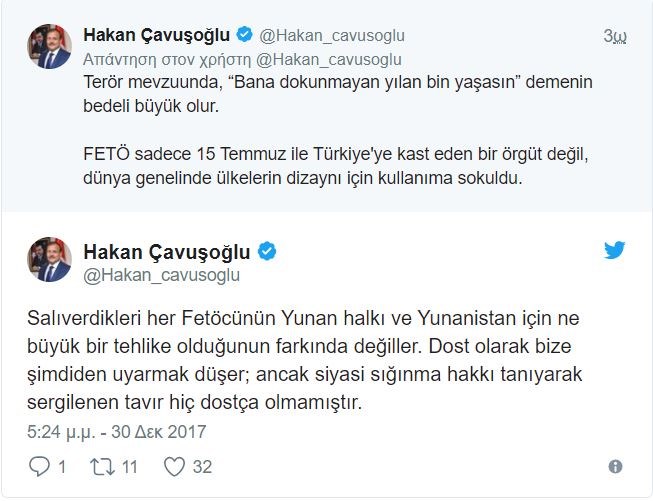Click the blue Twitter bird logo
This screenshot has height=501, width=653.
click(x=614, y=250)
